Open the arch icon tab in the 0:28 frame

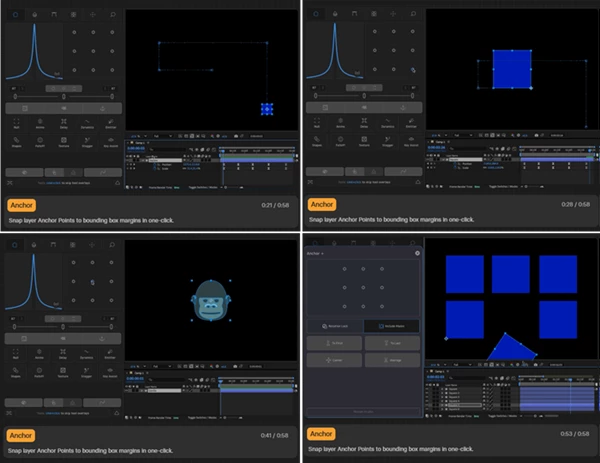(x=354, y=14)
